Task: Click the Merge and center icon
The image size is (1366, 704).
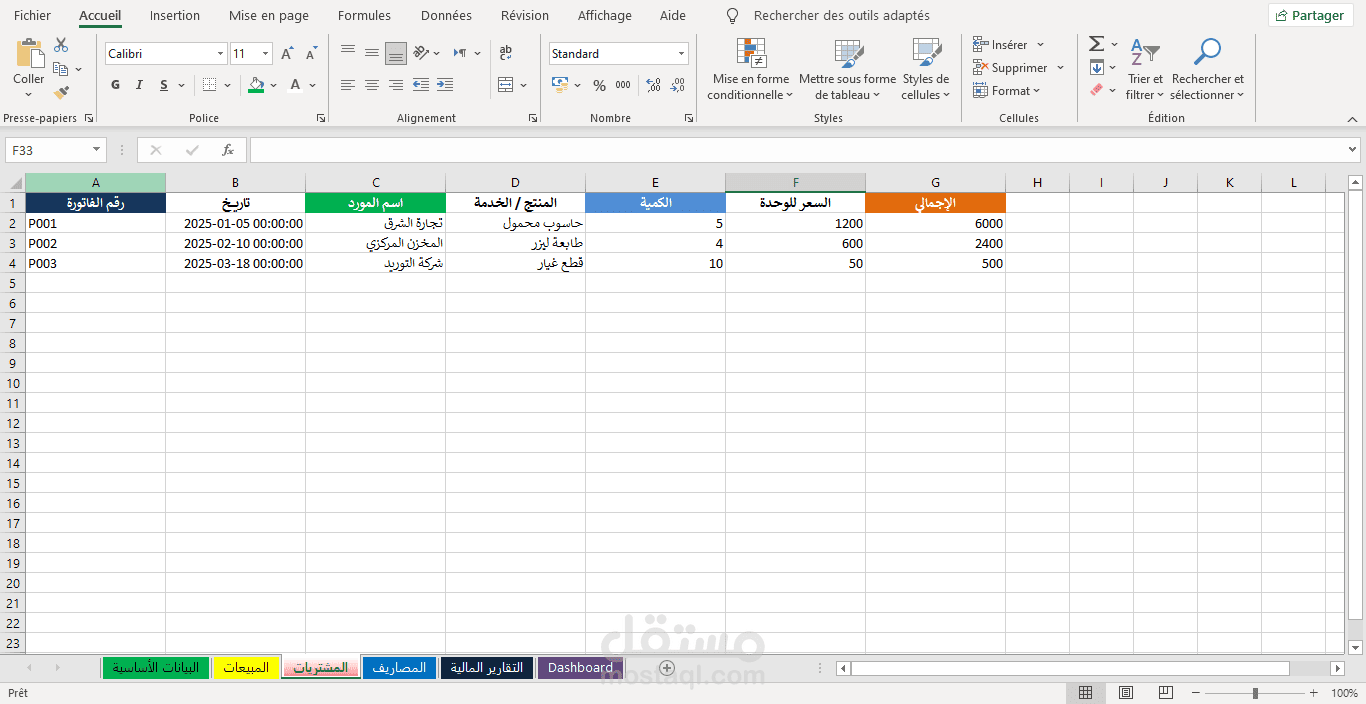Action: (506, 85)
